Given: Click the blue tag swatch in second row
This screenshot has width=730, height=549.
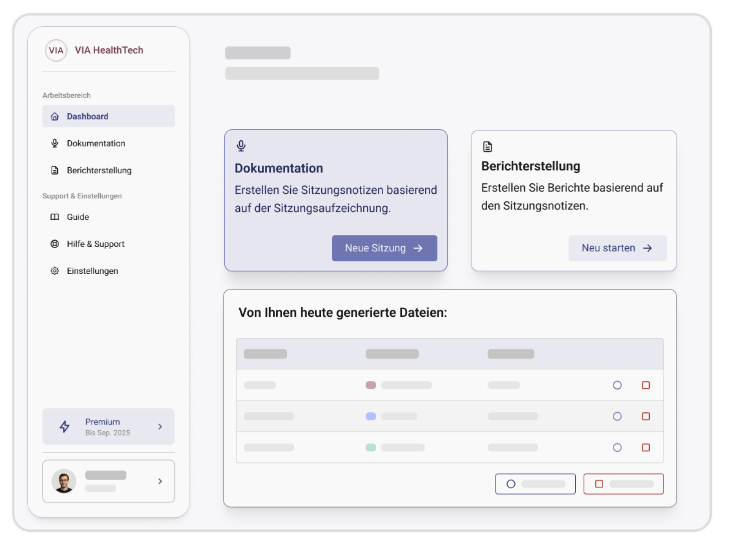Looking at the screenshot, I should coord(371,416).
